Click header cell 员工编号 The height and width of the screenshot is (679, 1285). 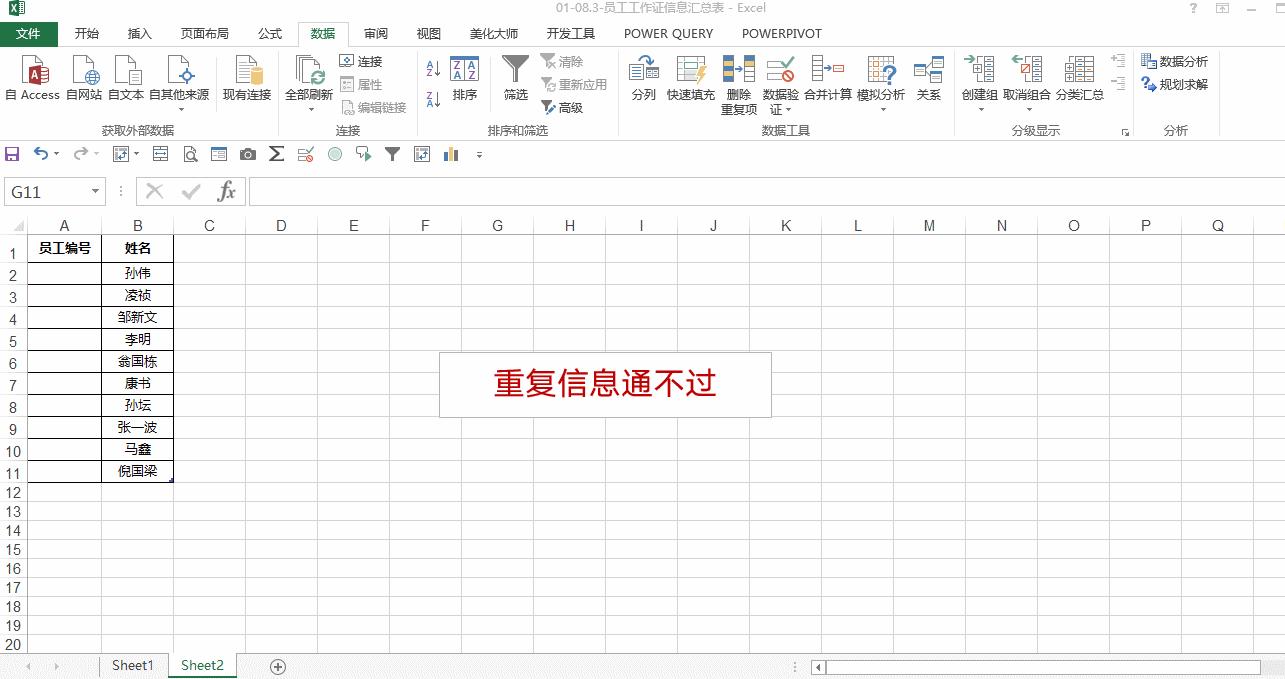[65, 249]
